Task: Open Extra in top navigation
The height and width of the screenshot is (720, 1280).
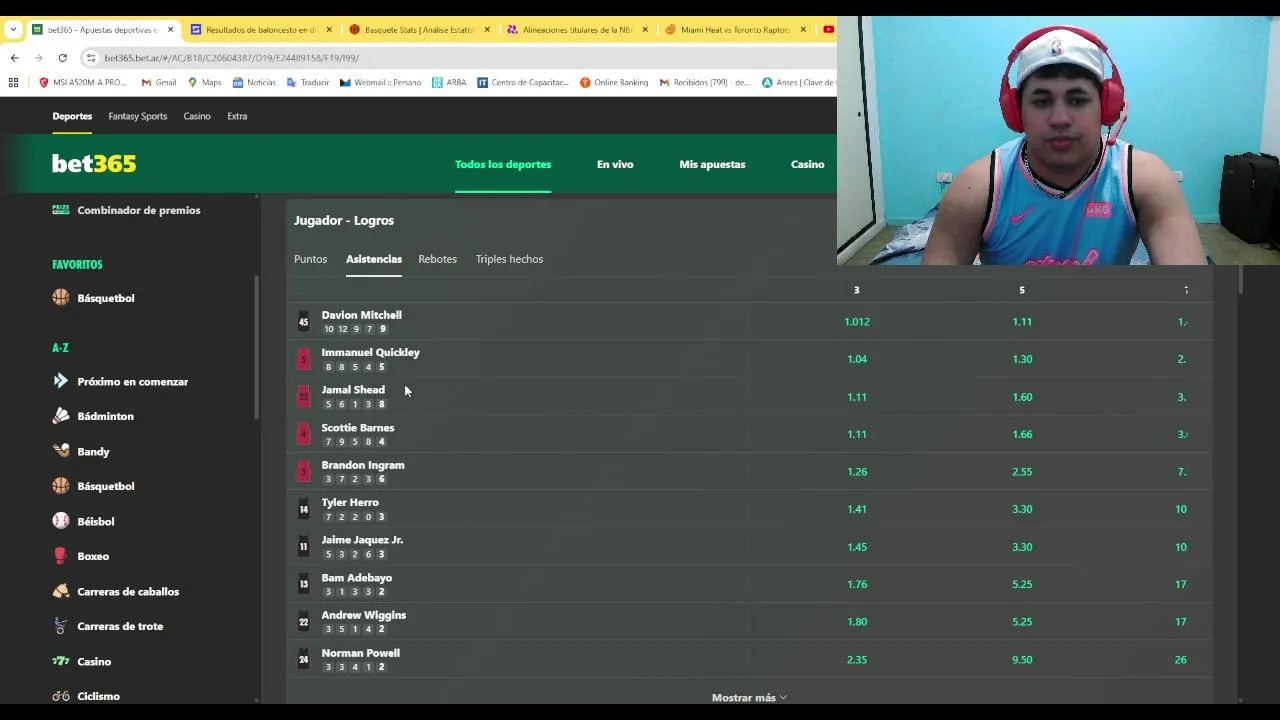Action: (x=237, y=116)
